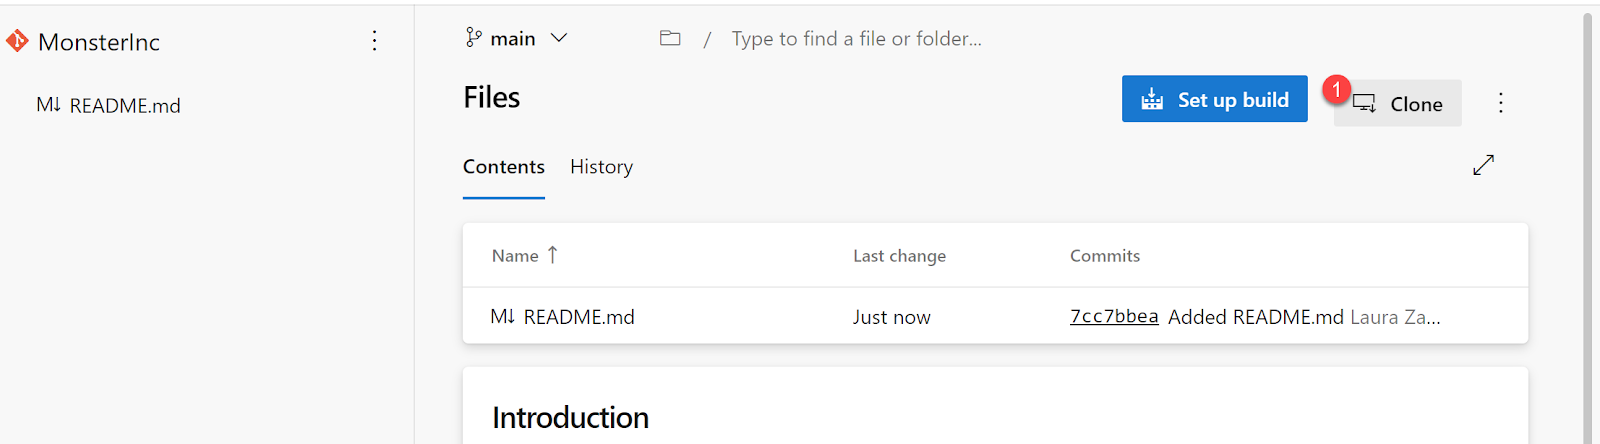The height and width of the screenshot is (444, 1600).
Task: Focus the file or folder search field
Action: pyautogui.click(x=856, y=39)
